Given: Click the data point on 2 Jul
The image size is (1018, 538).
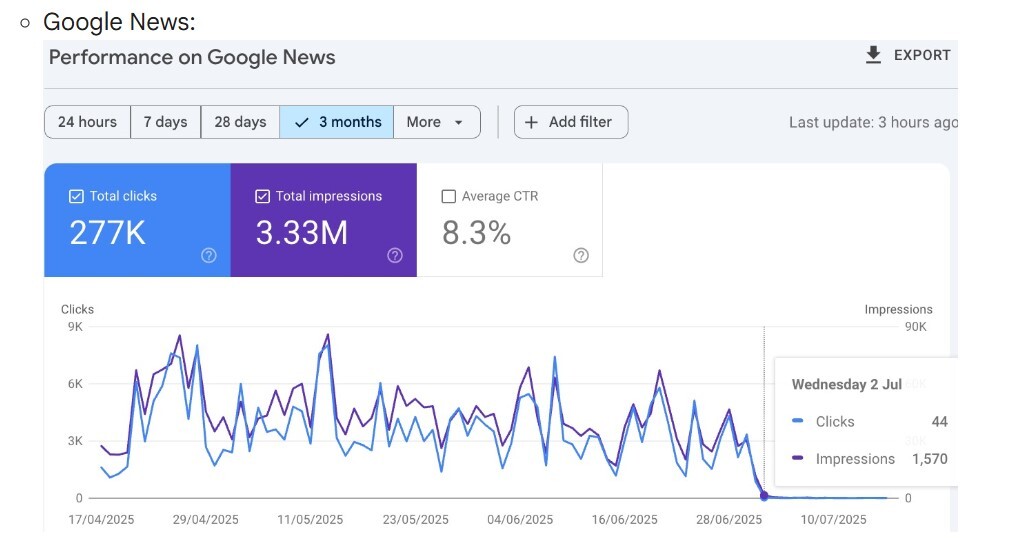Looking at the screenshot, I should pos(764,496).
